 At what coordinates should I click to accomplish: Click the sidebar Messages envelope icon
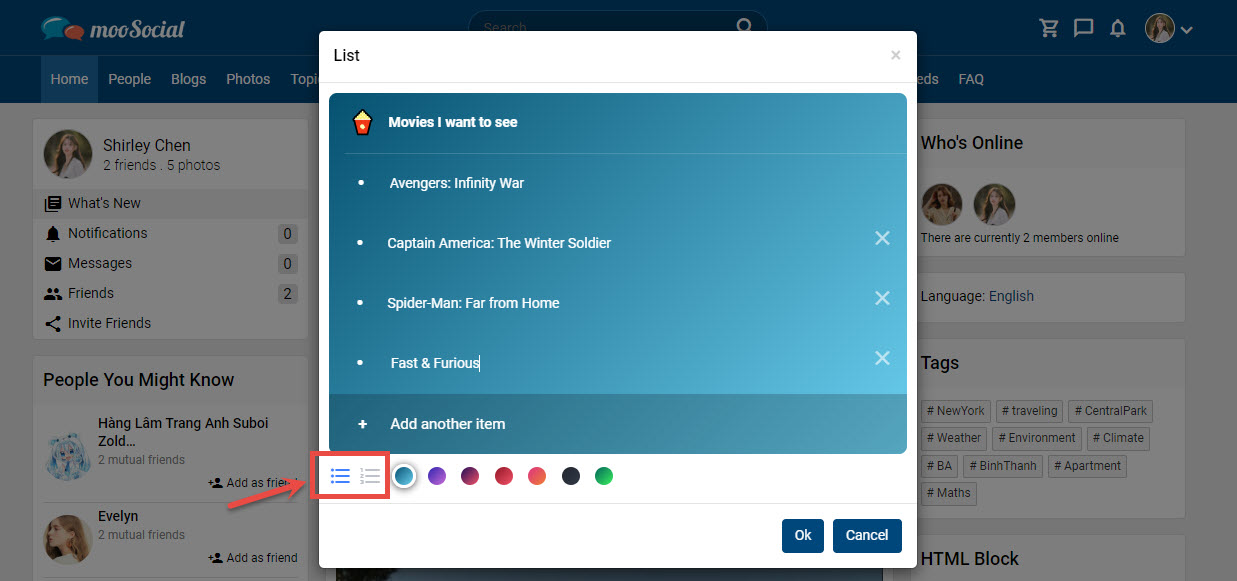[53, 264]
